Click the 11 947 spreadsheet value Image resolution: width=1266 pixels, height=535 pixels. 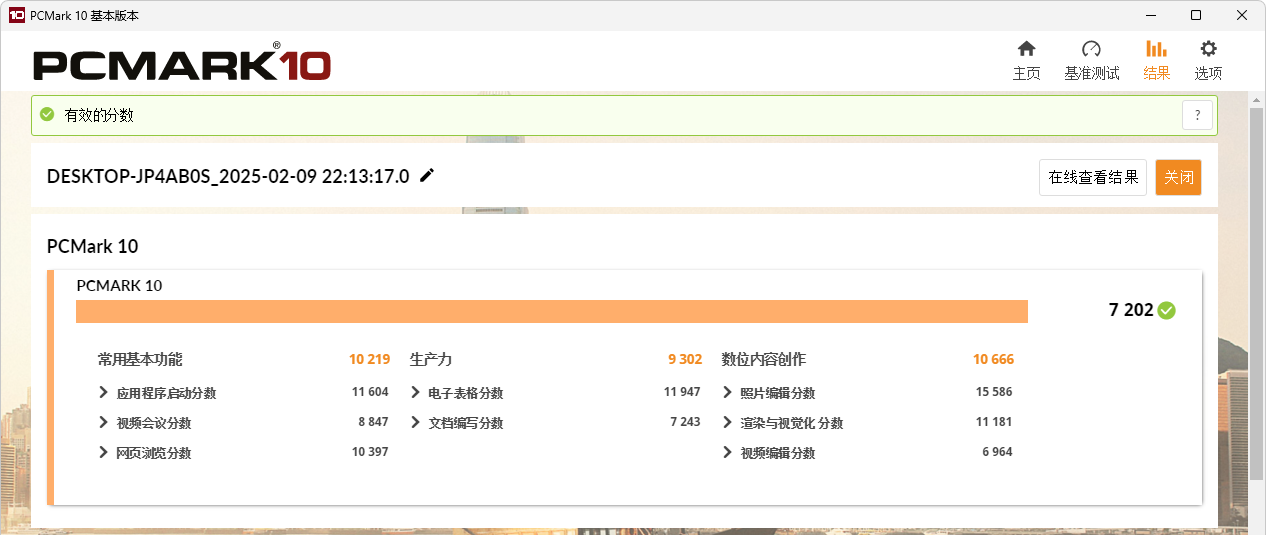point(682,392)
